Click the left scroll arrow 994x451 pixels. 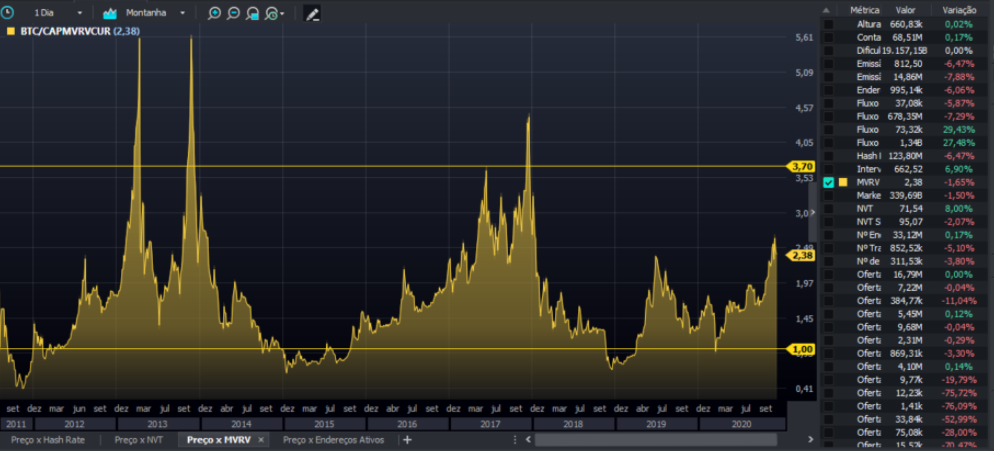[527, 440]
